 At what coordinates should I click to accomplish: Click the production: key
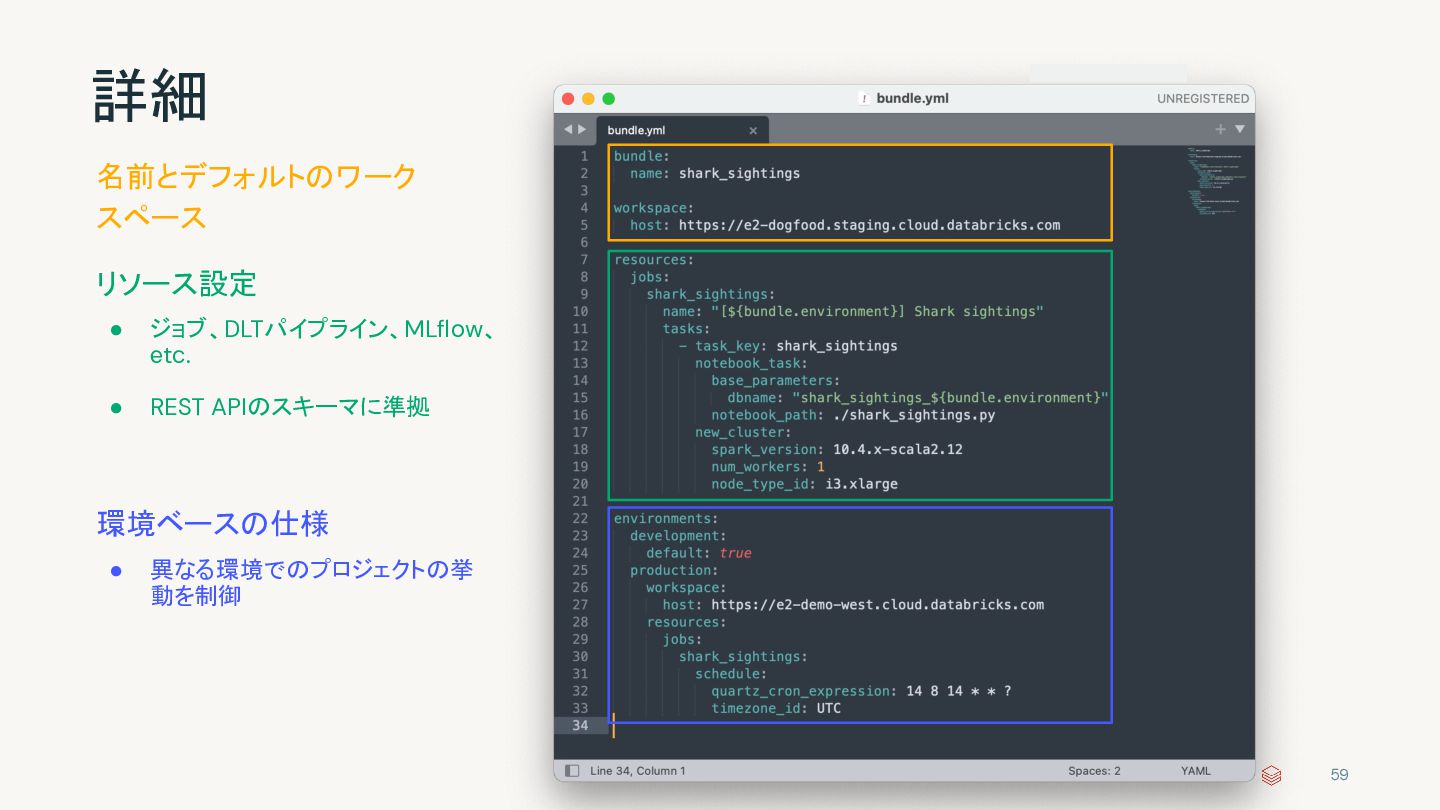pyautogui.click(x=674, y=570)
